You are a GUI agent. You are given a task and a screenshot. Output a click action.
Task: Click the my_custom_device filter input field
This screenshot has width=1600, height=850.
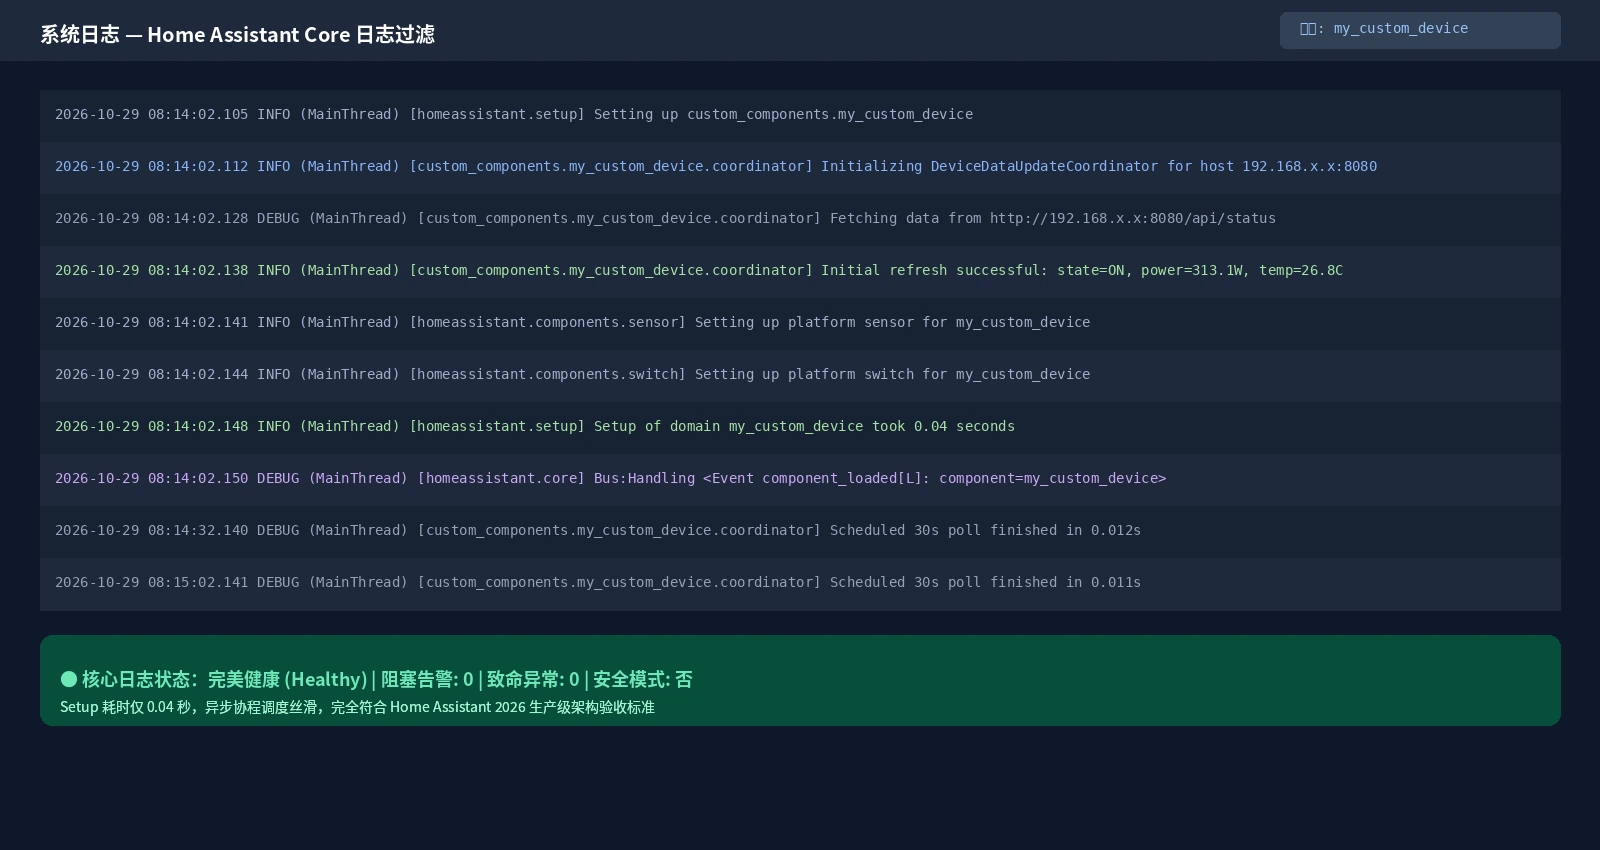click(1420, 30)
